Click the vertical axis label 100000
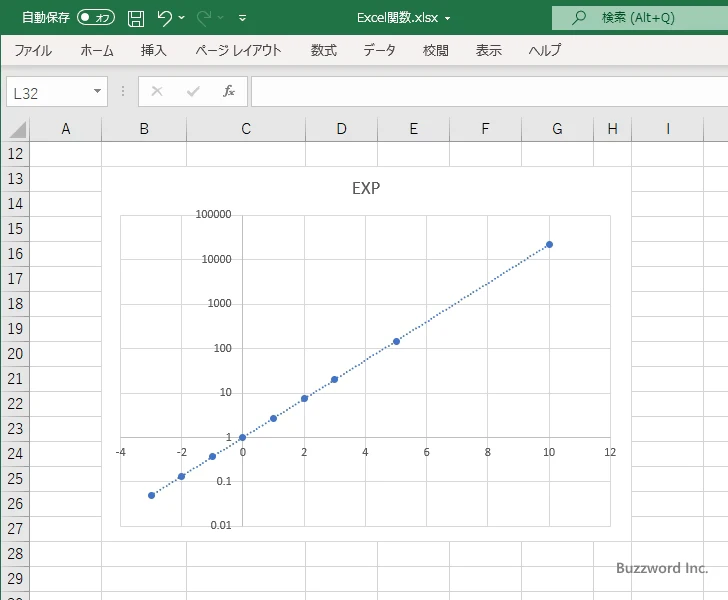The height and width of the screenshot is (600, 728). [213, 215]
